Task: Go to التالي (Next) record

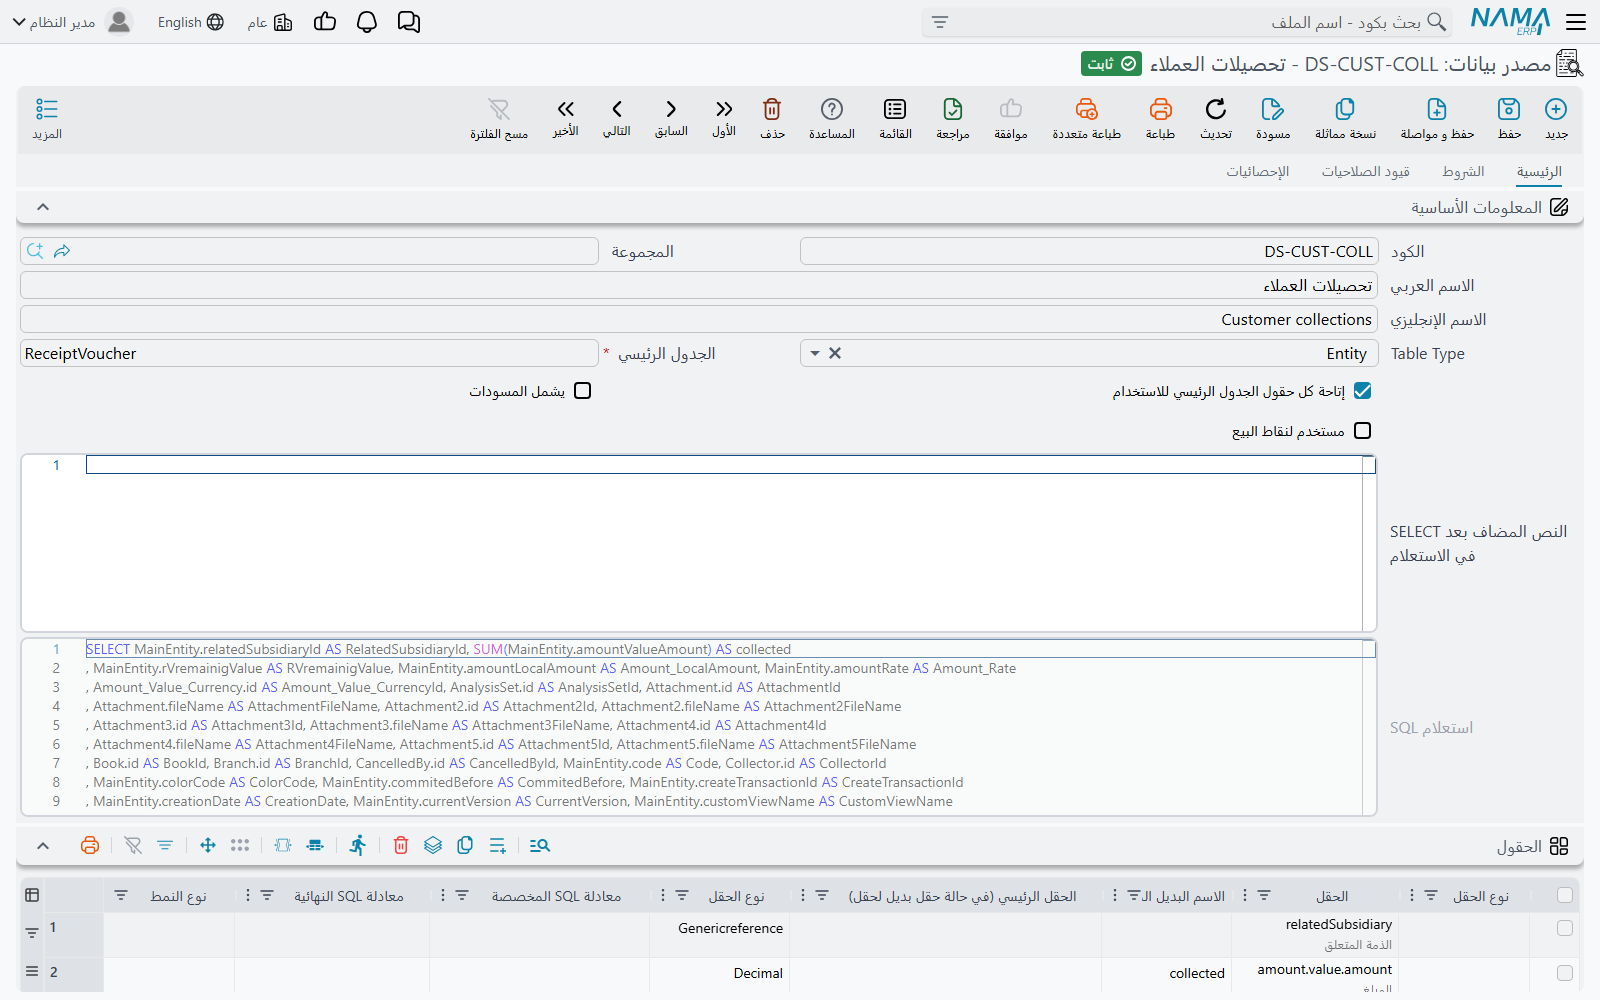Action: point(617,109)
